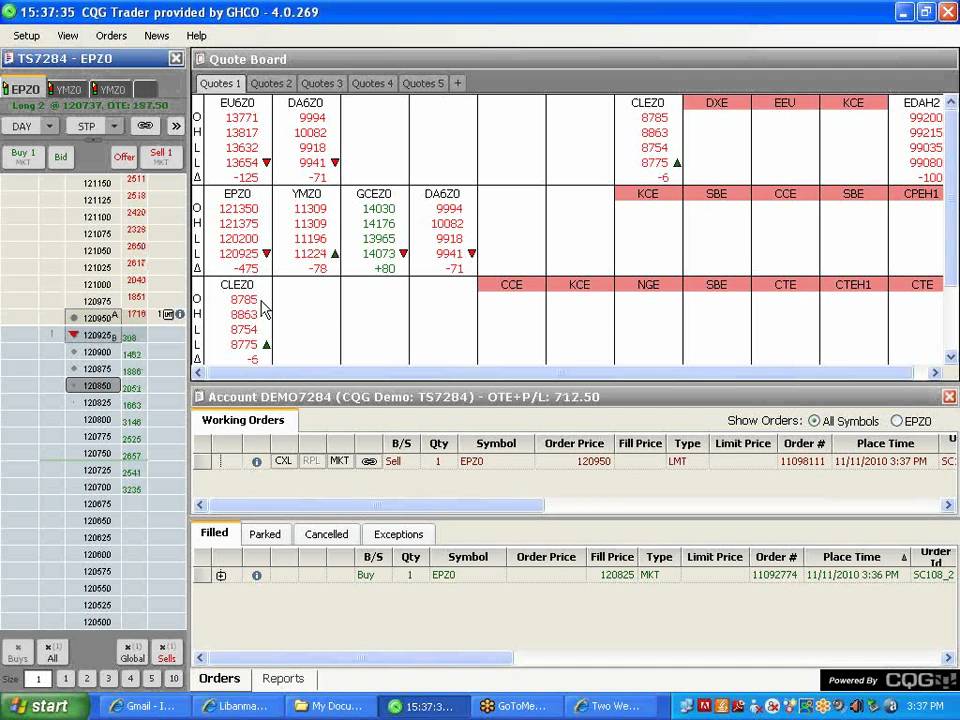Click the Sell 1 MKT button
Viewport: 960px width, 720px height.
pos(161,157)
